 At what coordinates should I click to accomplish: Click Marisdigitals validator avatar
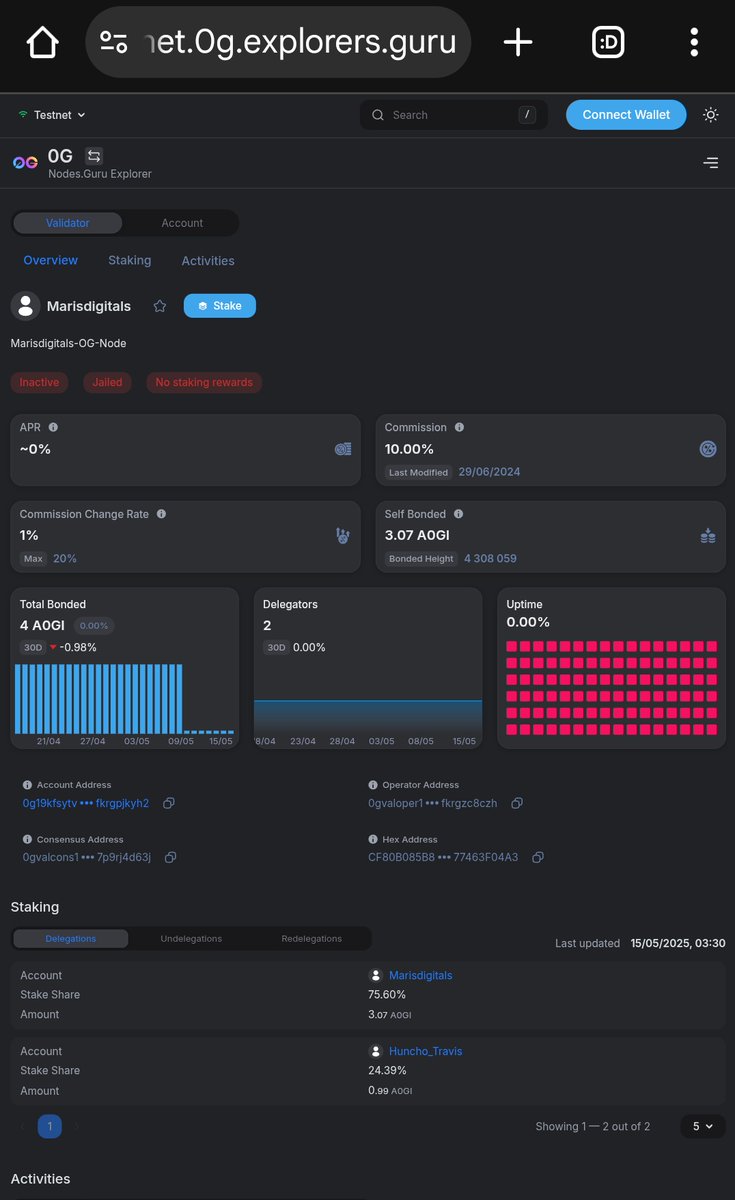point(25,306)
